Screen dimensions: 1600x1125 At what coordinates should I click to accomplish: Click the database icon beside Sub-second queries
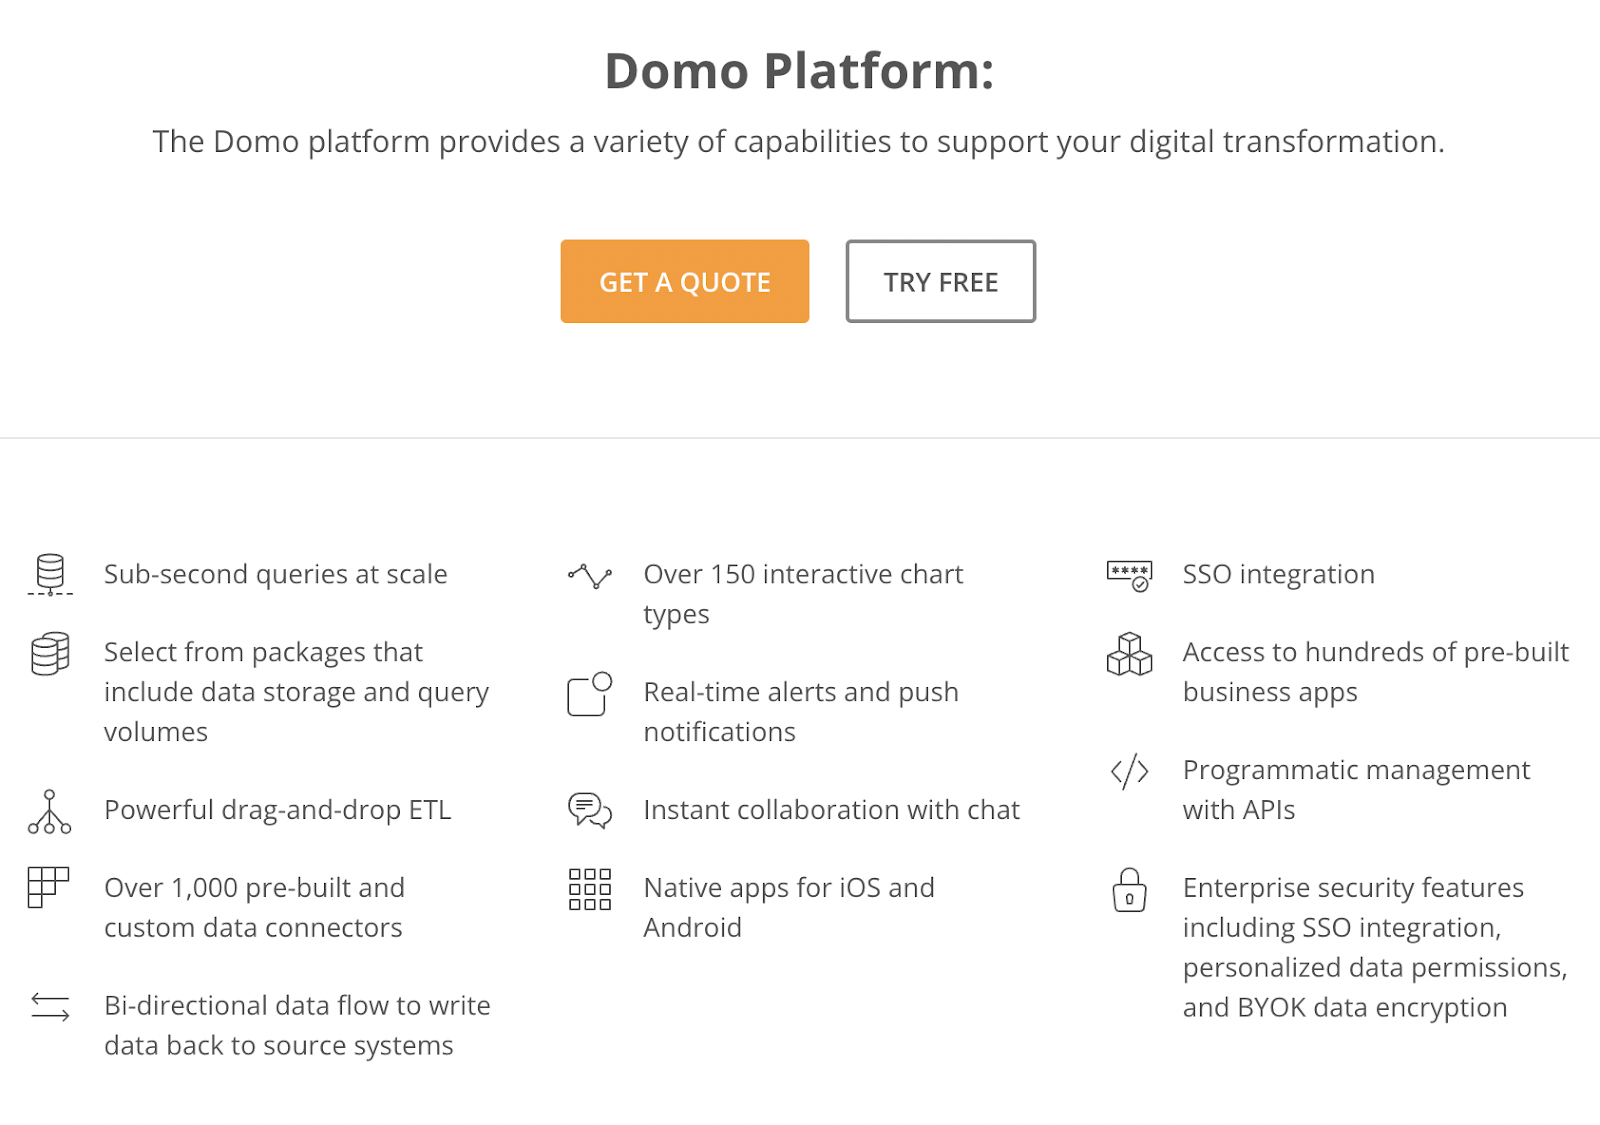[x=50, y=574]
